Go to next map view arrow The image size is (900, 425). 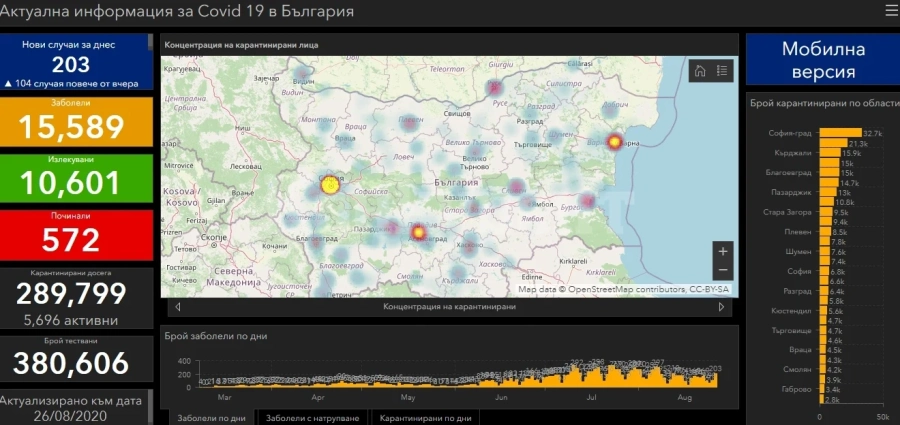point(721,307)
